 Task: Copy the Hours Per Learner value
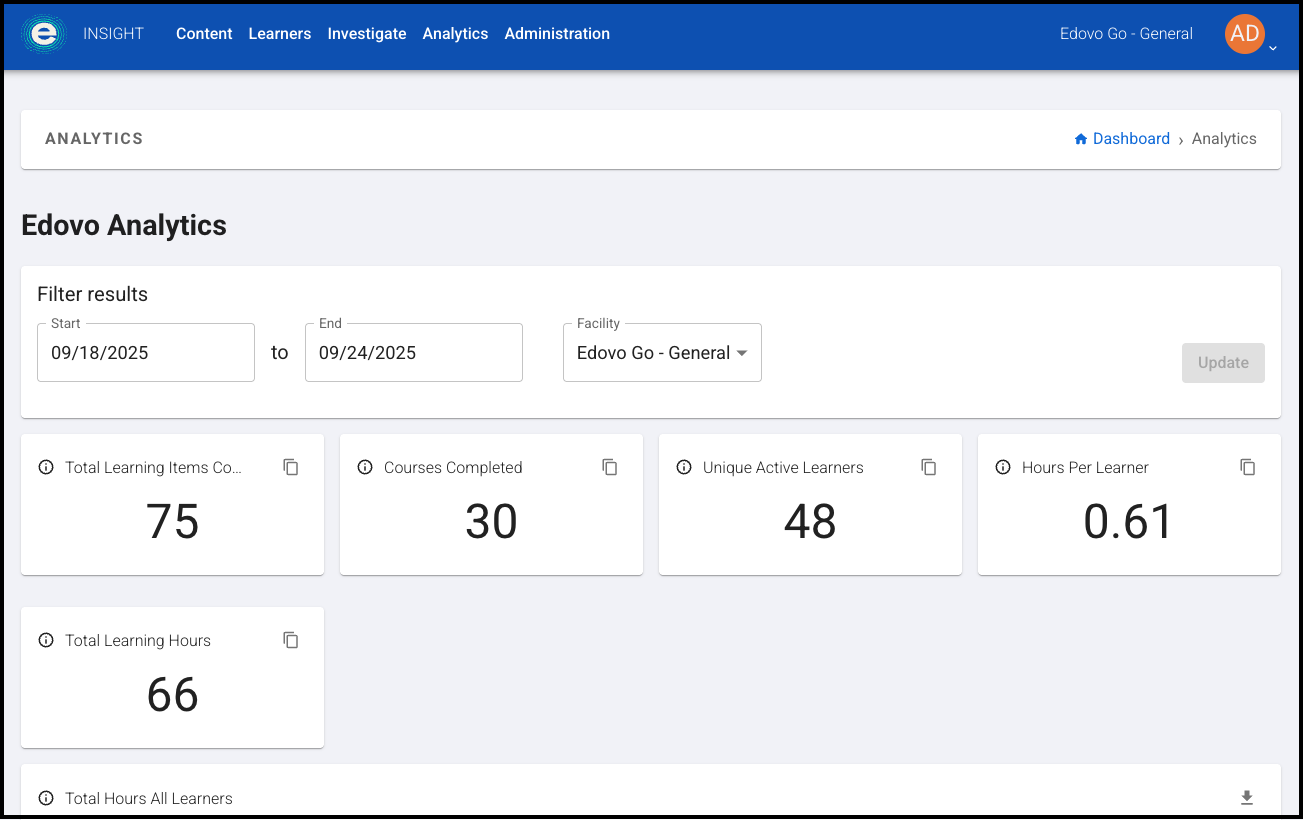1248,467
